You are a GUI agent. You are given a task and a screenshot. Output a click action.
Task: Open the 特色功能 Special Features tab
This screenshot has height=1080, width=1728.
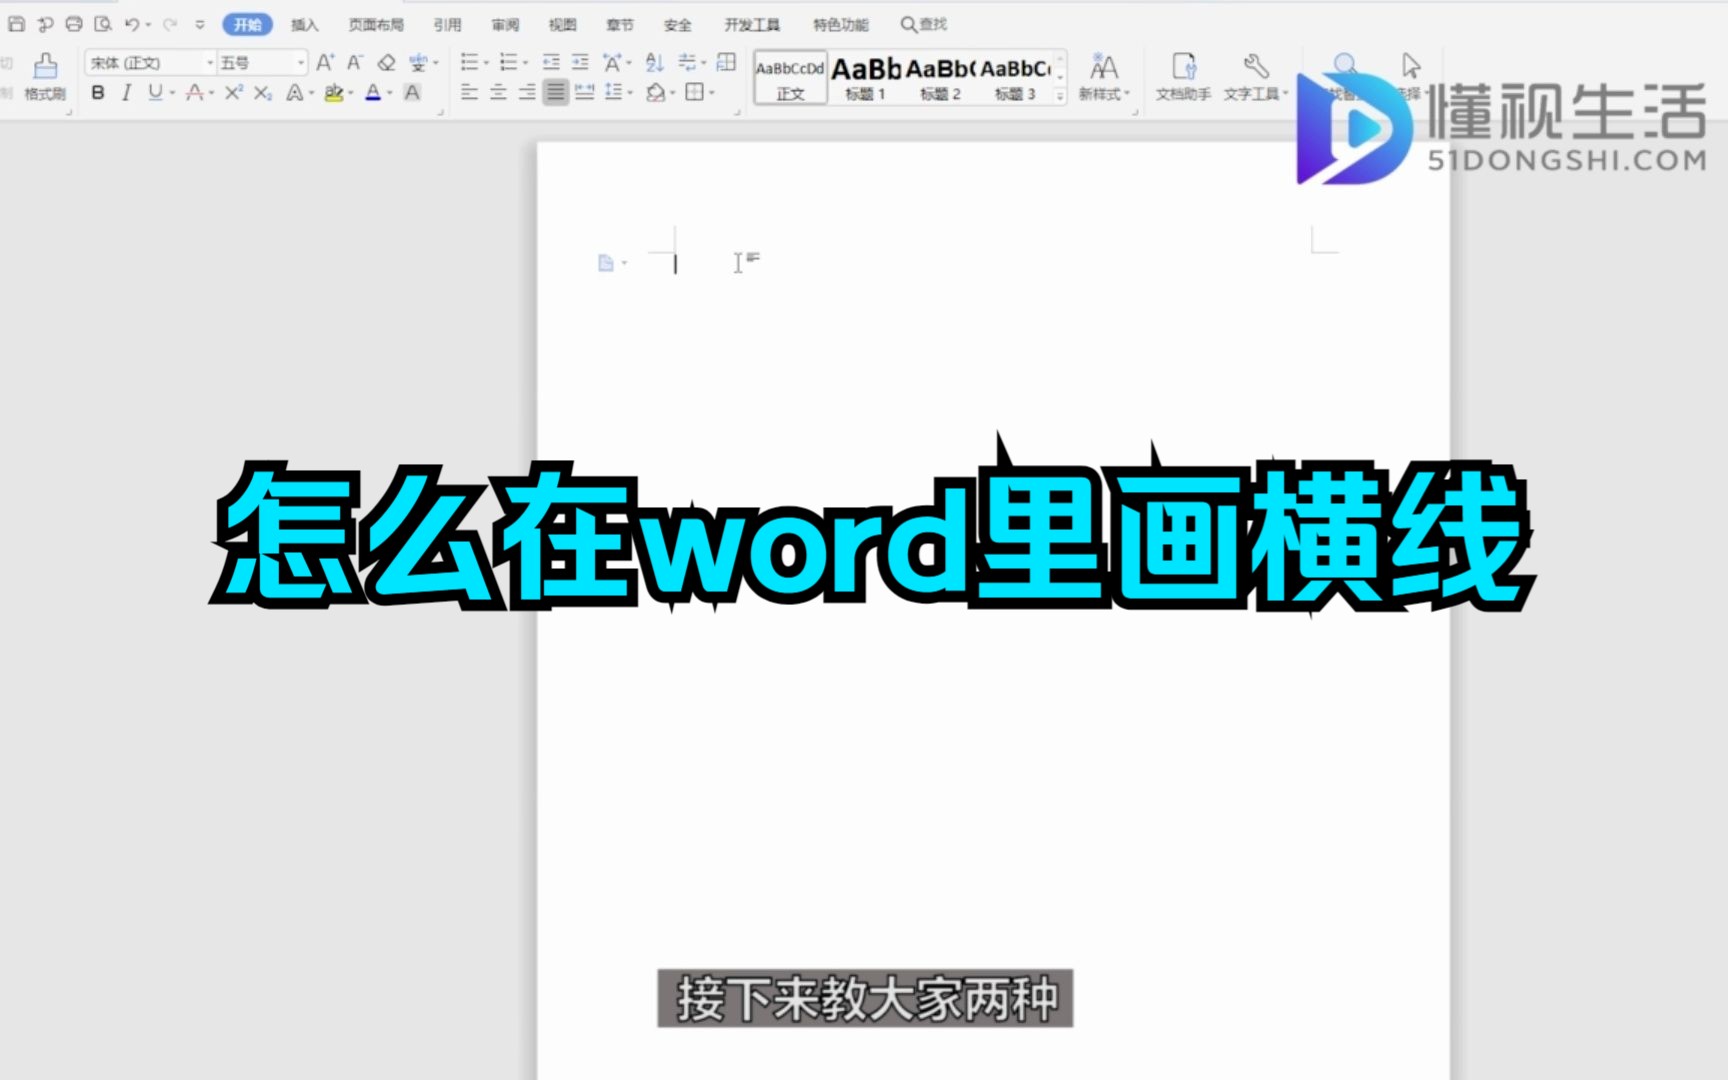click(840, 24)
